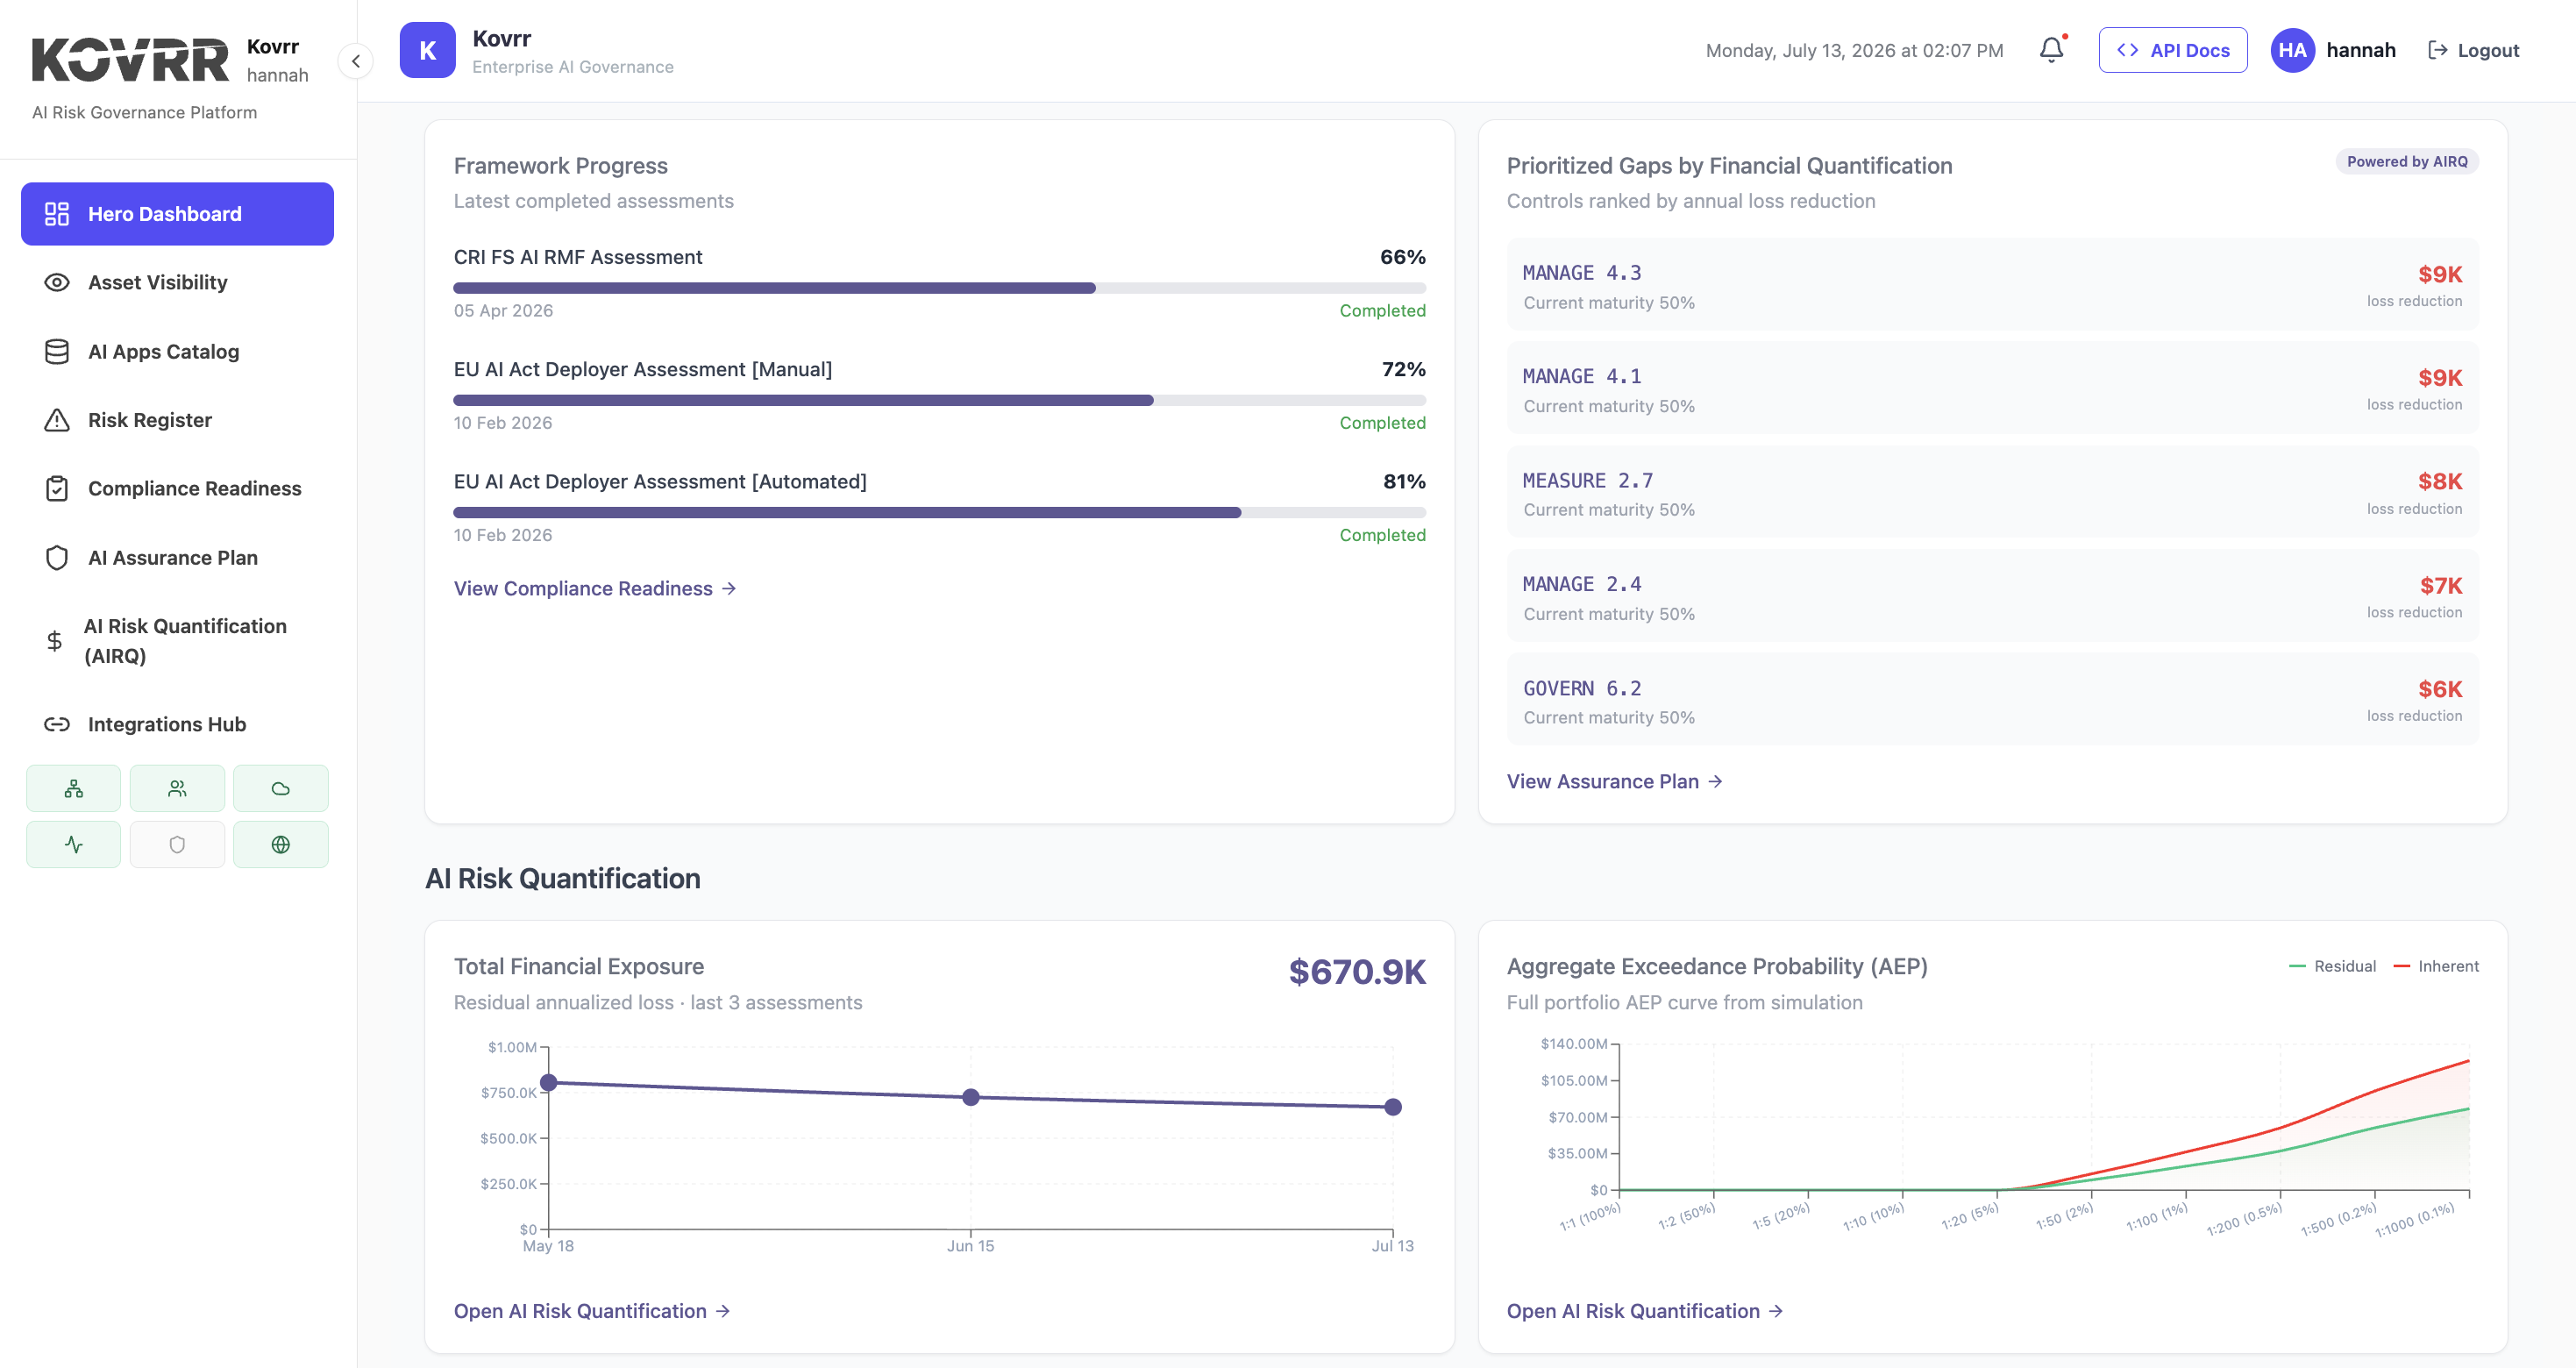
Task: Open the activity pulse integration tile
Action: coord(73,844)
